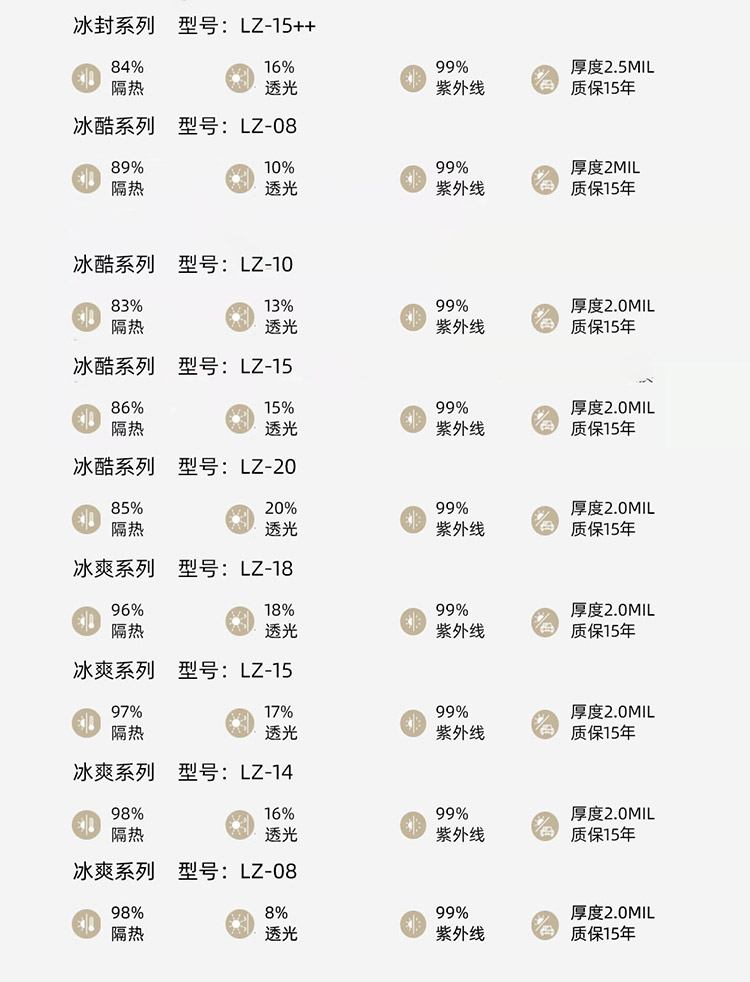Image resolution: width=750 pixels, height=982 pixels.
Task: Select the 冰封系列 型号 LZ-15++ heading
Action: (195, 26)
